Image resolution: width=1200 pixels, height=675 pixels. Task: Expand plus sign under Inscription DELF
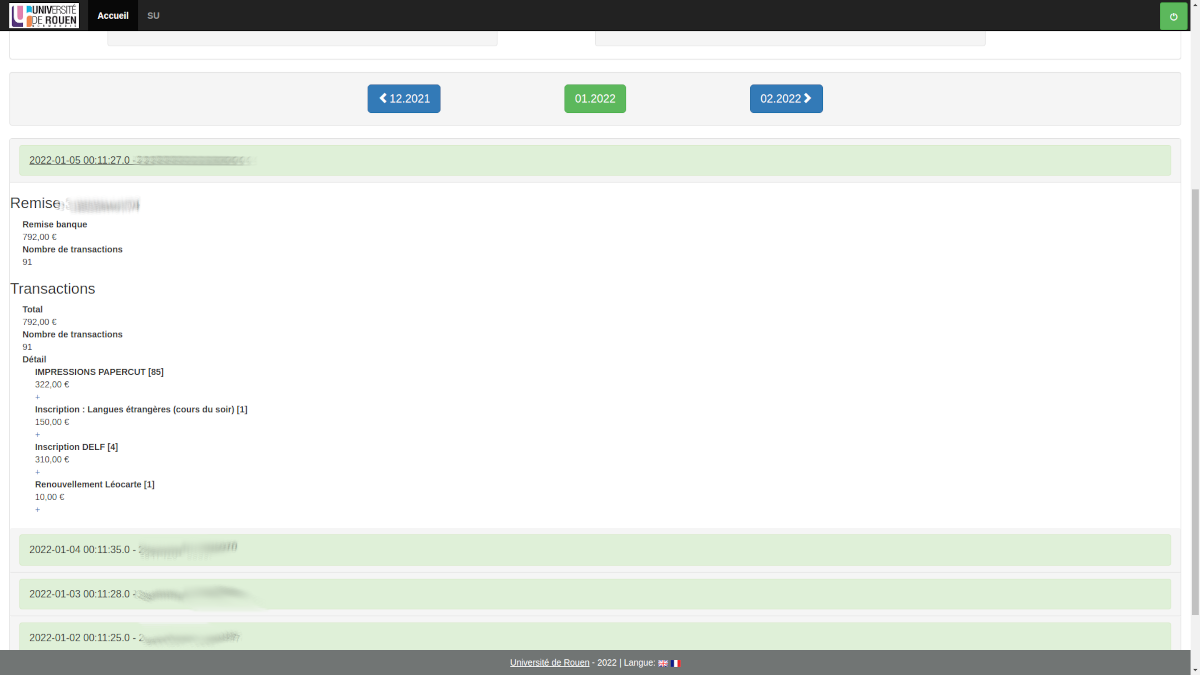point(38,472)
